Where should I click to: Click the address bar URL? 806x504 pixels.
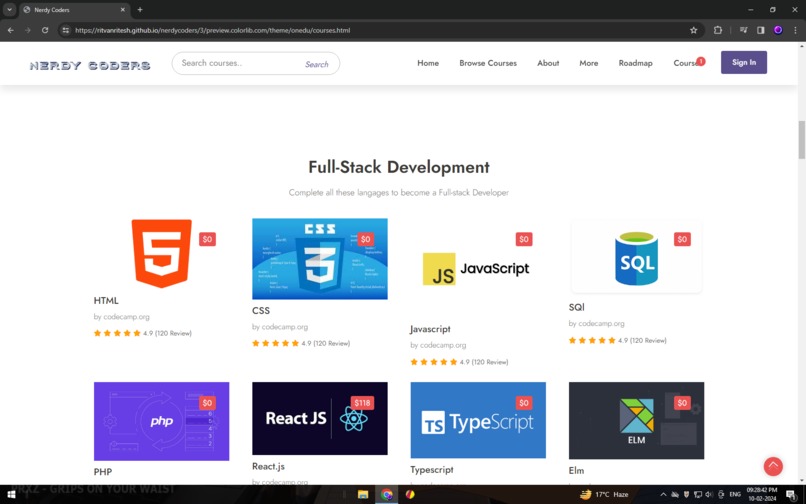pos(213,30)
